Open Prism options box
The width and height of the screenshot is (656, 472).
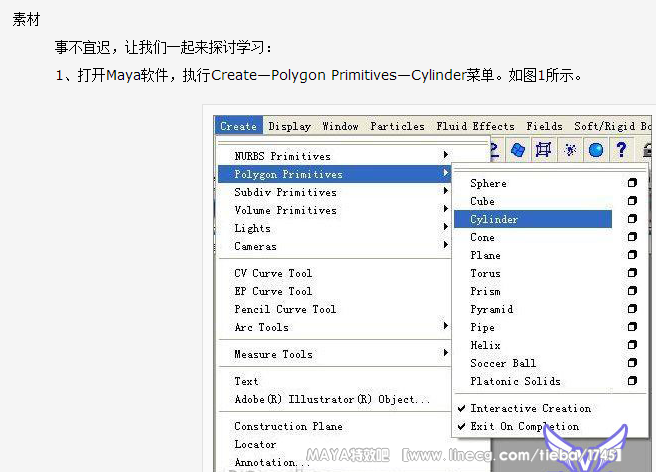(x=632, y=290)
